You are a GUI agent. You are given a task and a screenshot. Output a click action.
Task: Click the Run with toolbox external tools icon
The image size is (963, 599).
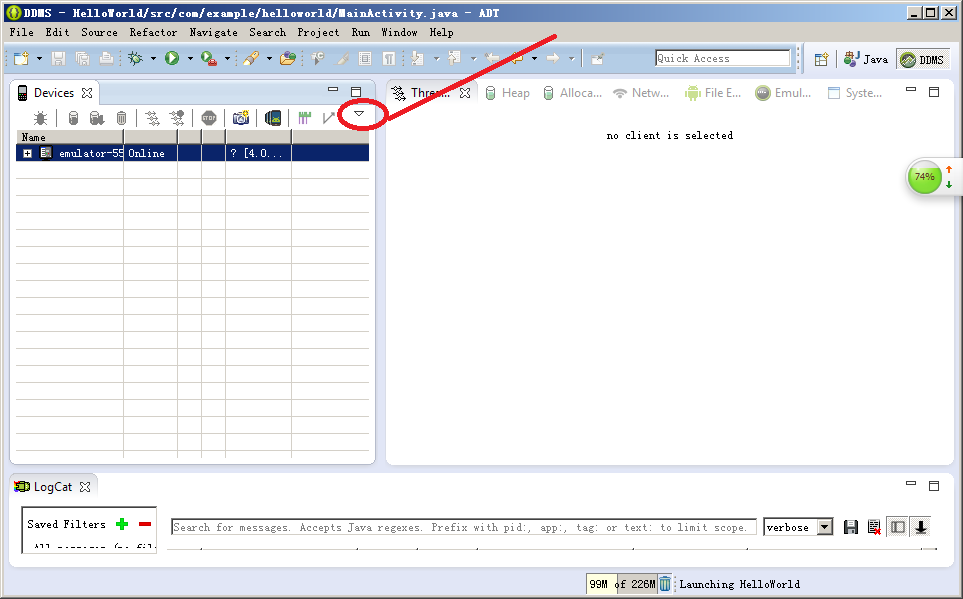click(209, 58)
